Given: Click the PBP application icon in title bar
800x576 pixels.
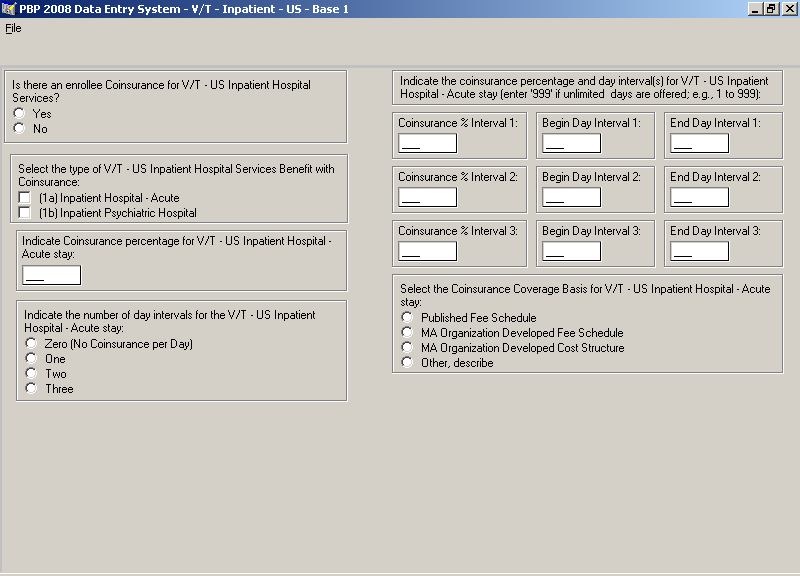Looking at the screenshot, I should tap(9, 9).
